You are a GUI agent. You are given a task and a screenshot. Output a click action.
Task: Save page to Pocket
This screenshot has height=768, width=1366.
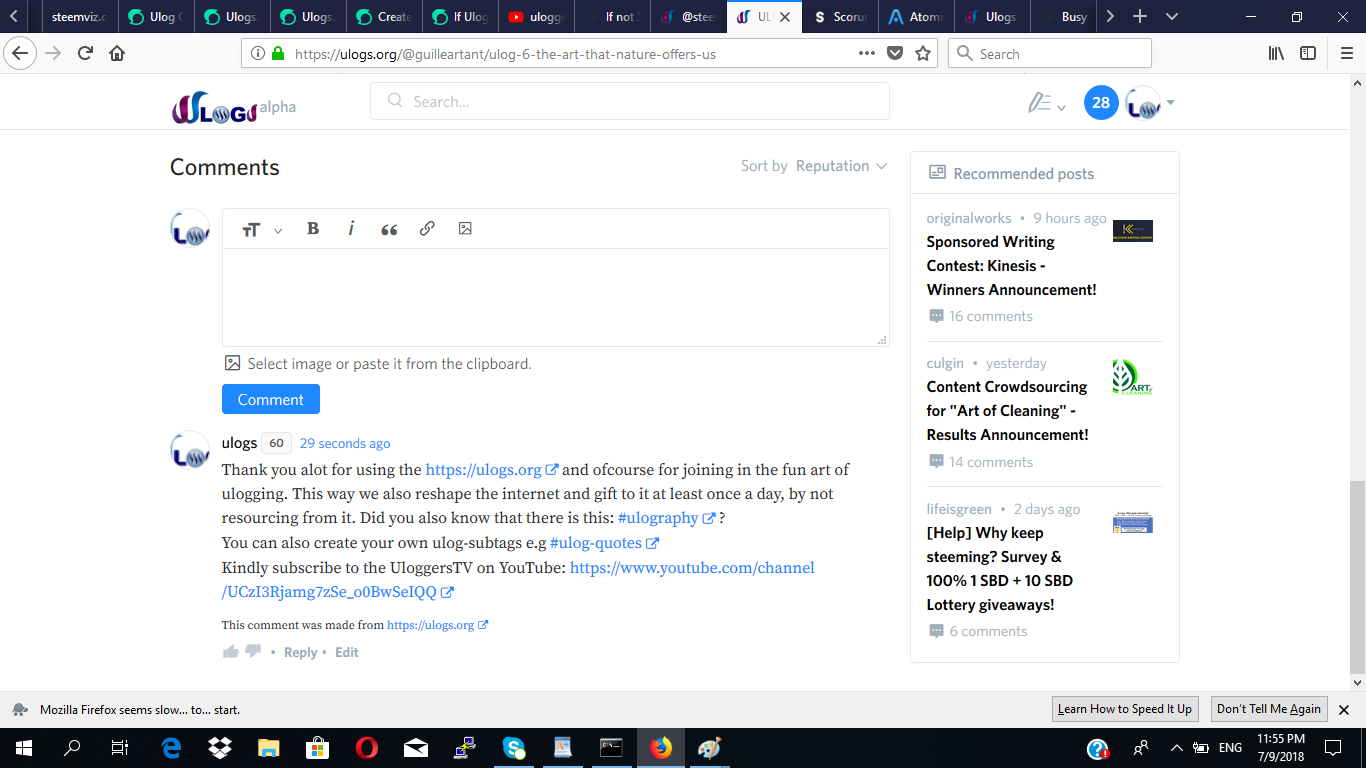click(895, 53)
